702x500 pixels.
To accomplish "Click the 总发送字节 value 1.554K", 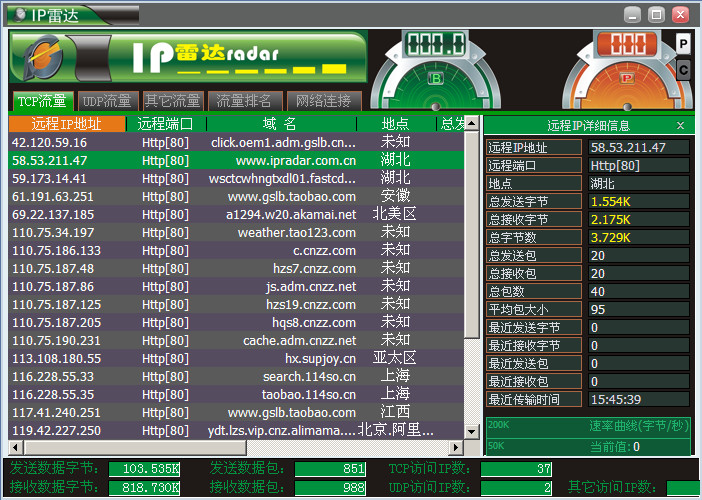I will (x=639, y=202).
